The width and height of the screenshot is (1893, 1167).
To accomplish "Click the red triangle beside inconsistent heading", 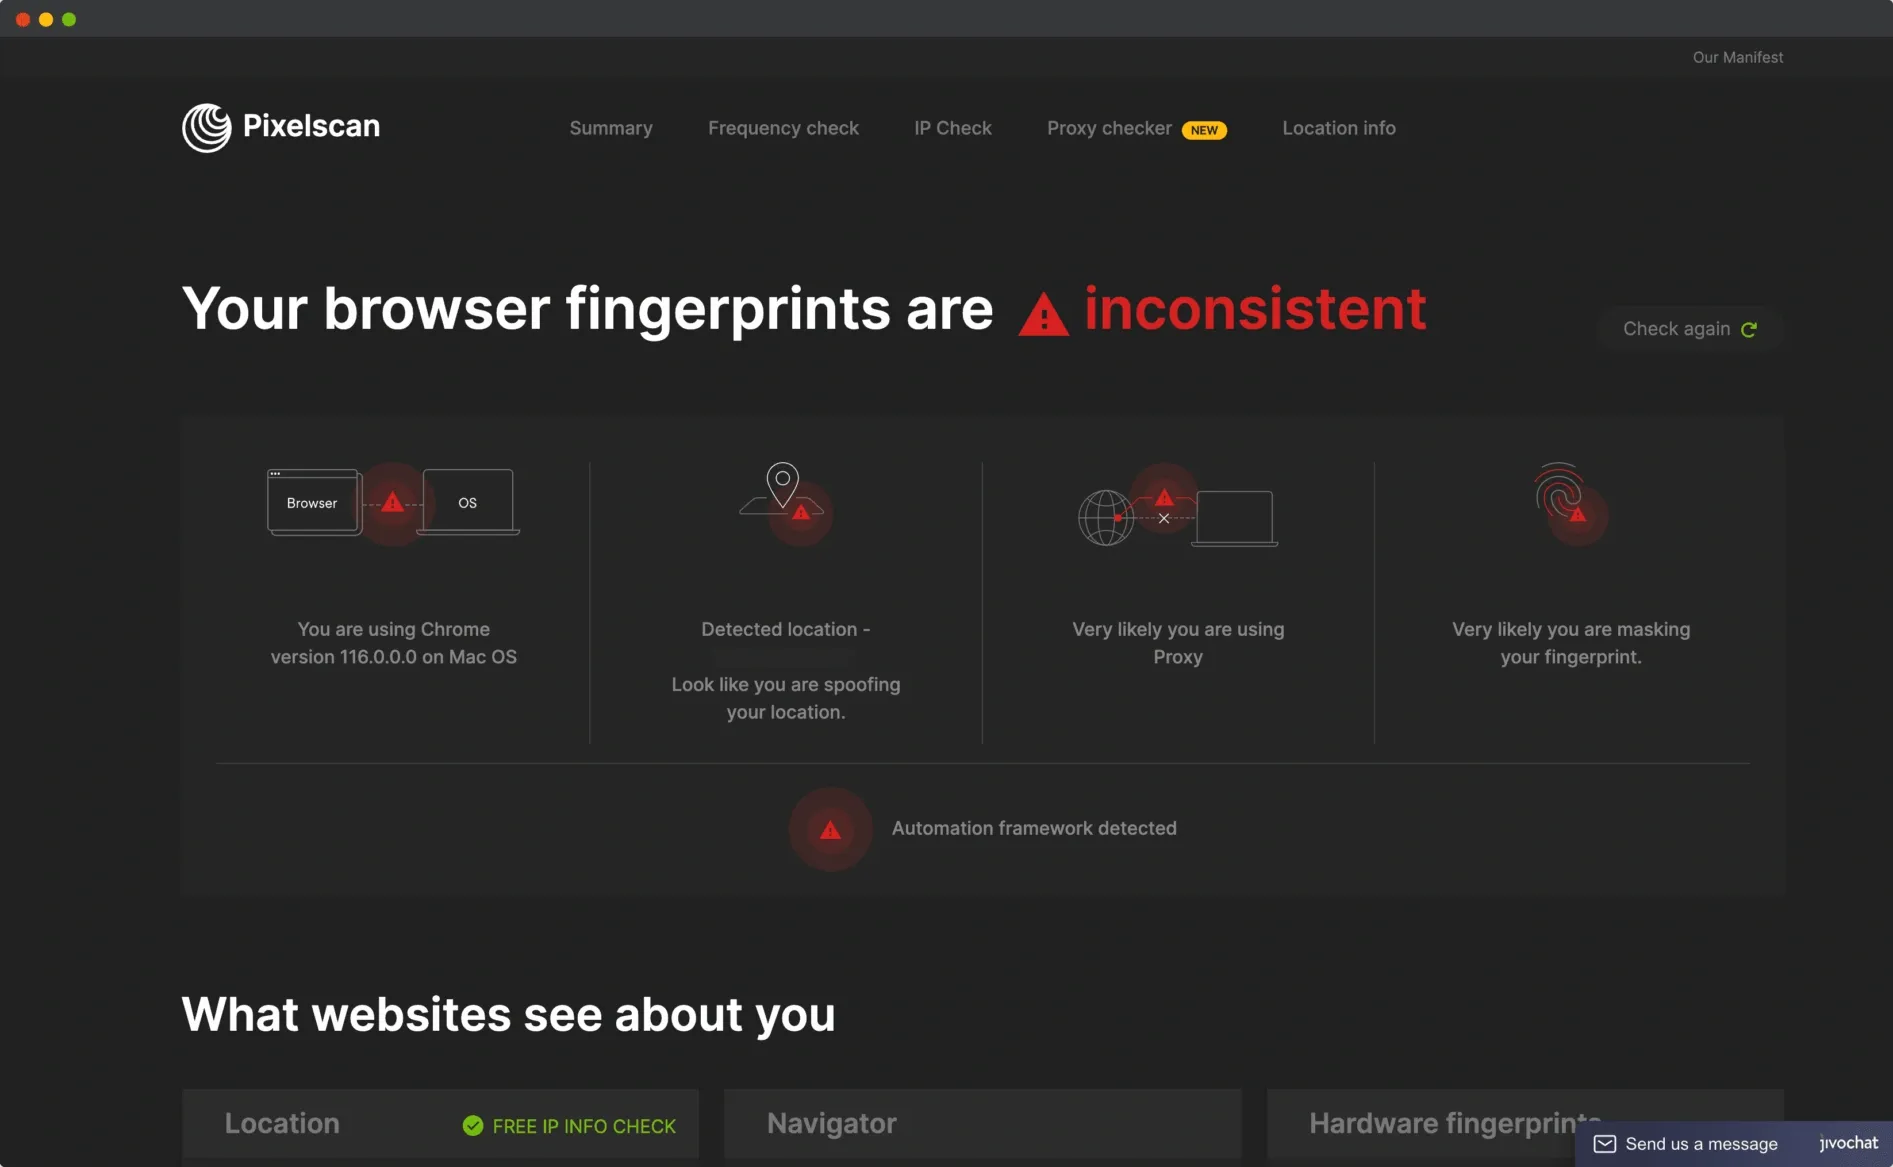I will click(1043, 315).
